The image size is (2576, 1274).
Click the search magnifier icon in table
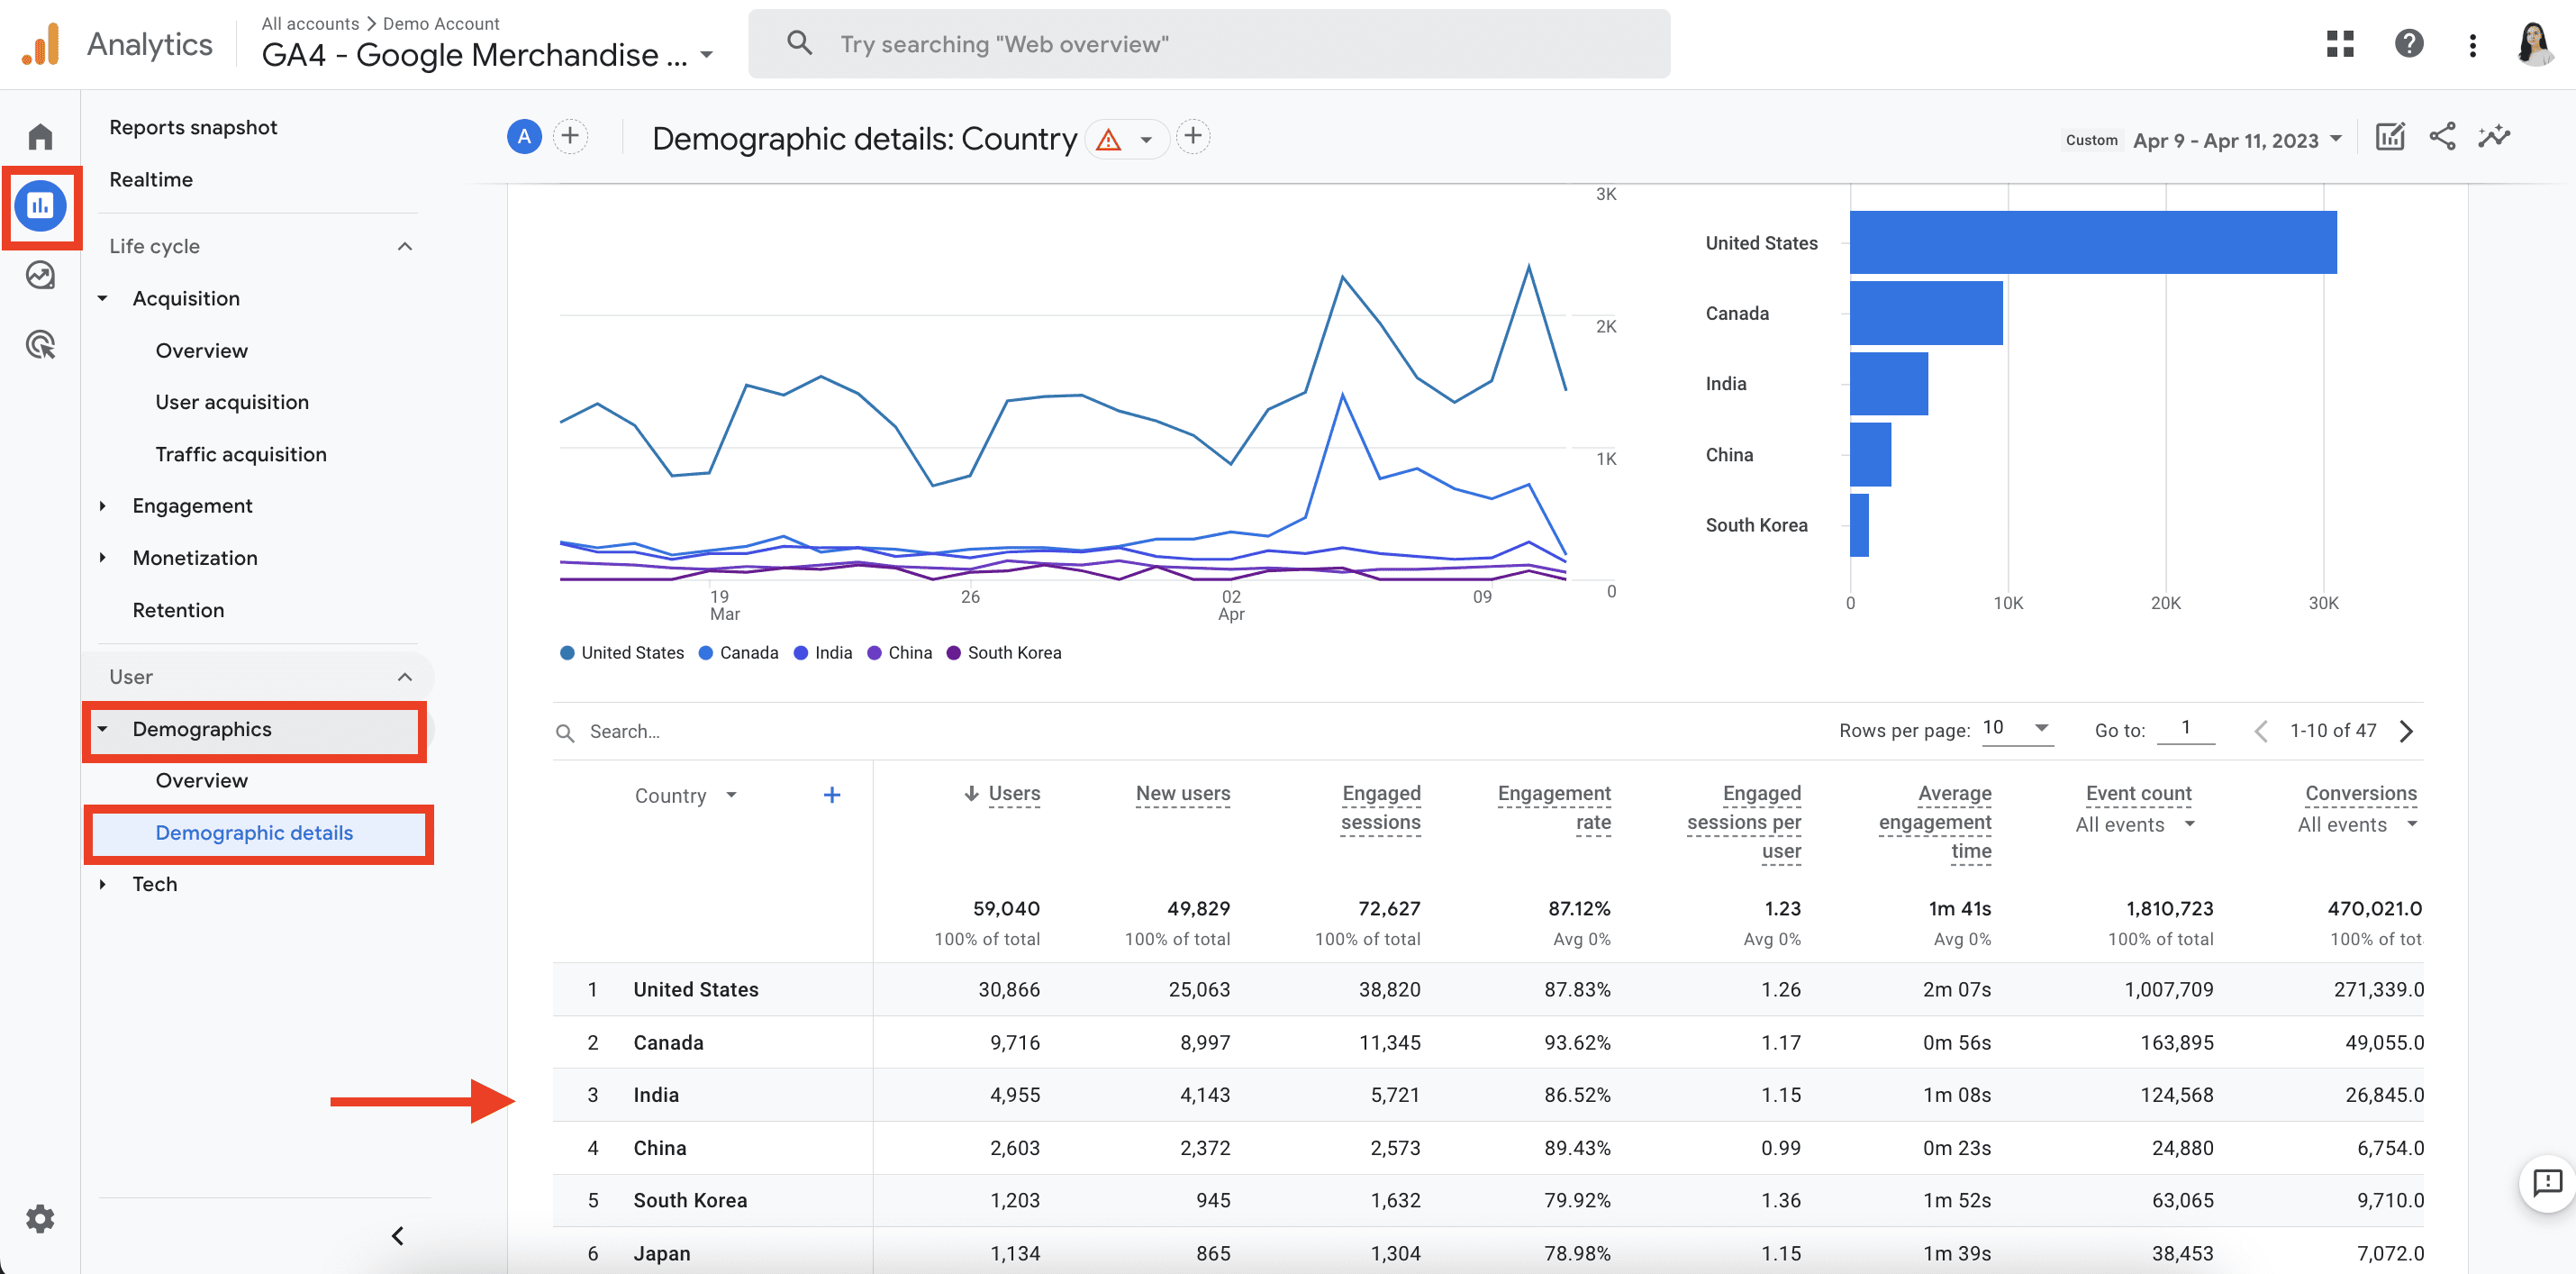coord(558,732)
